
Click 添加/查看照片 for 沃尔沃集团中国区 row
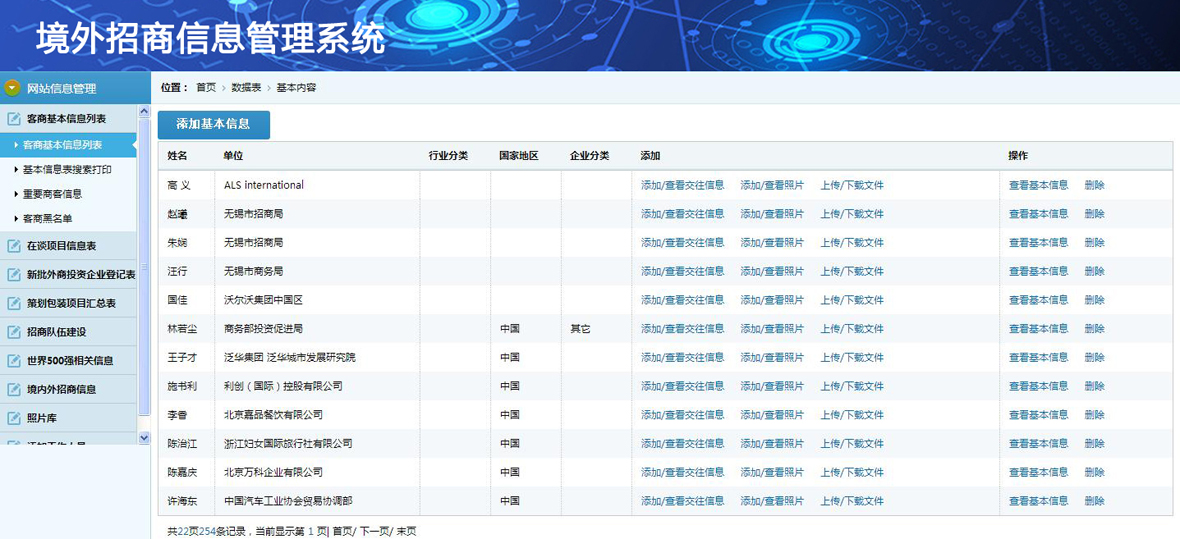click(772, 300)
